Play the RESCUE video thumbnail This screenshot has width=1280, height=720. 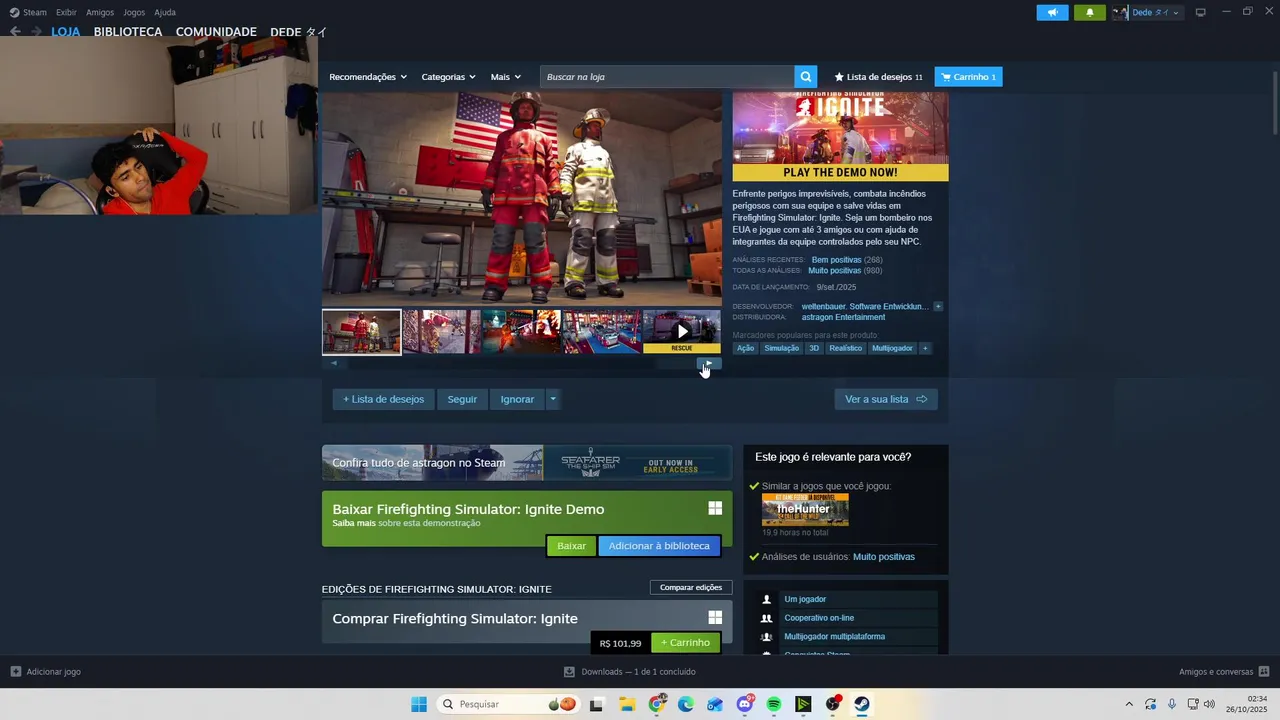tap(682, 331)
